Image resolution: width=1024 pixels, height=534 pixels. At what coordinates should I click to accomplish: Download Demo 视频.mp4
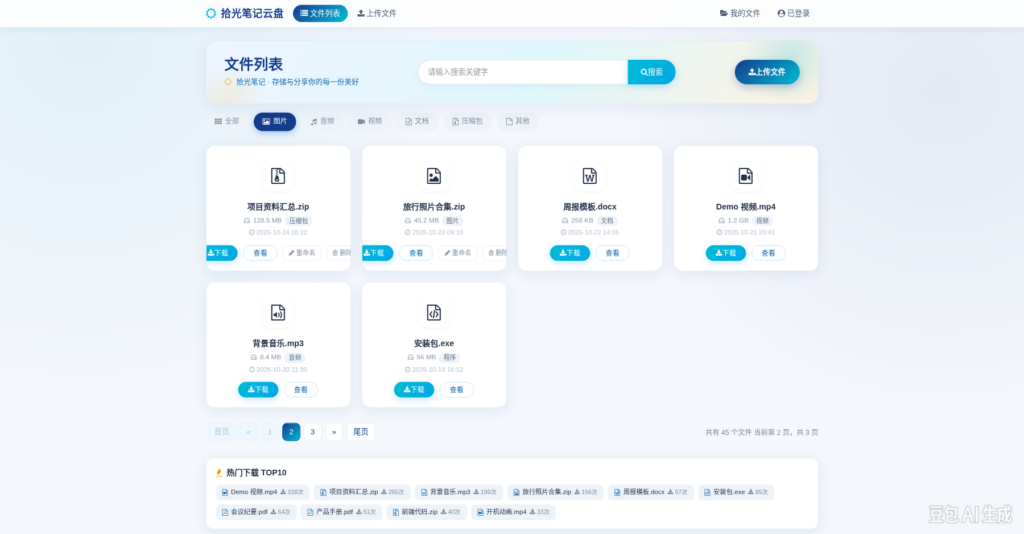726,253
